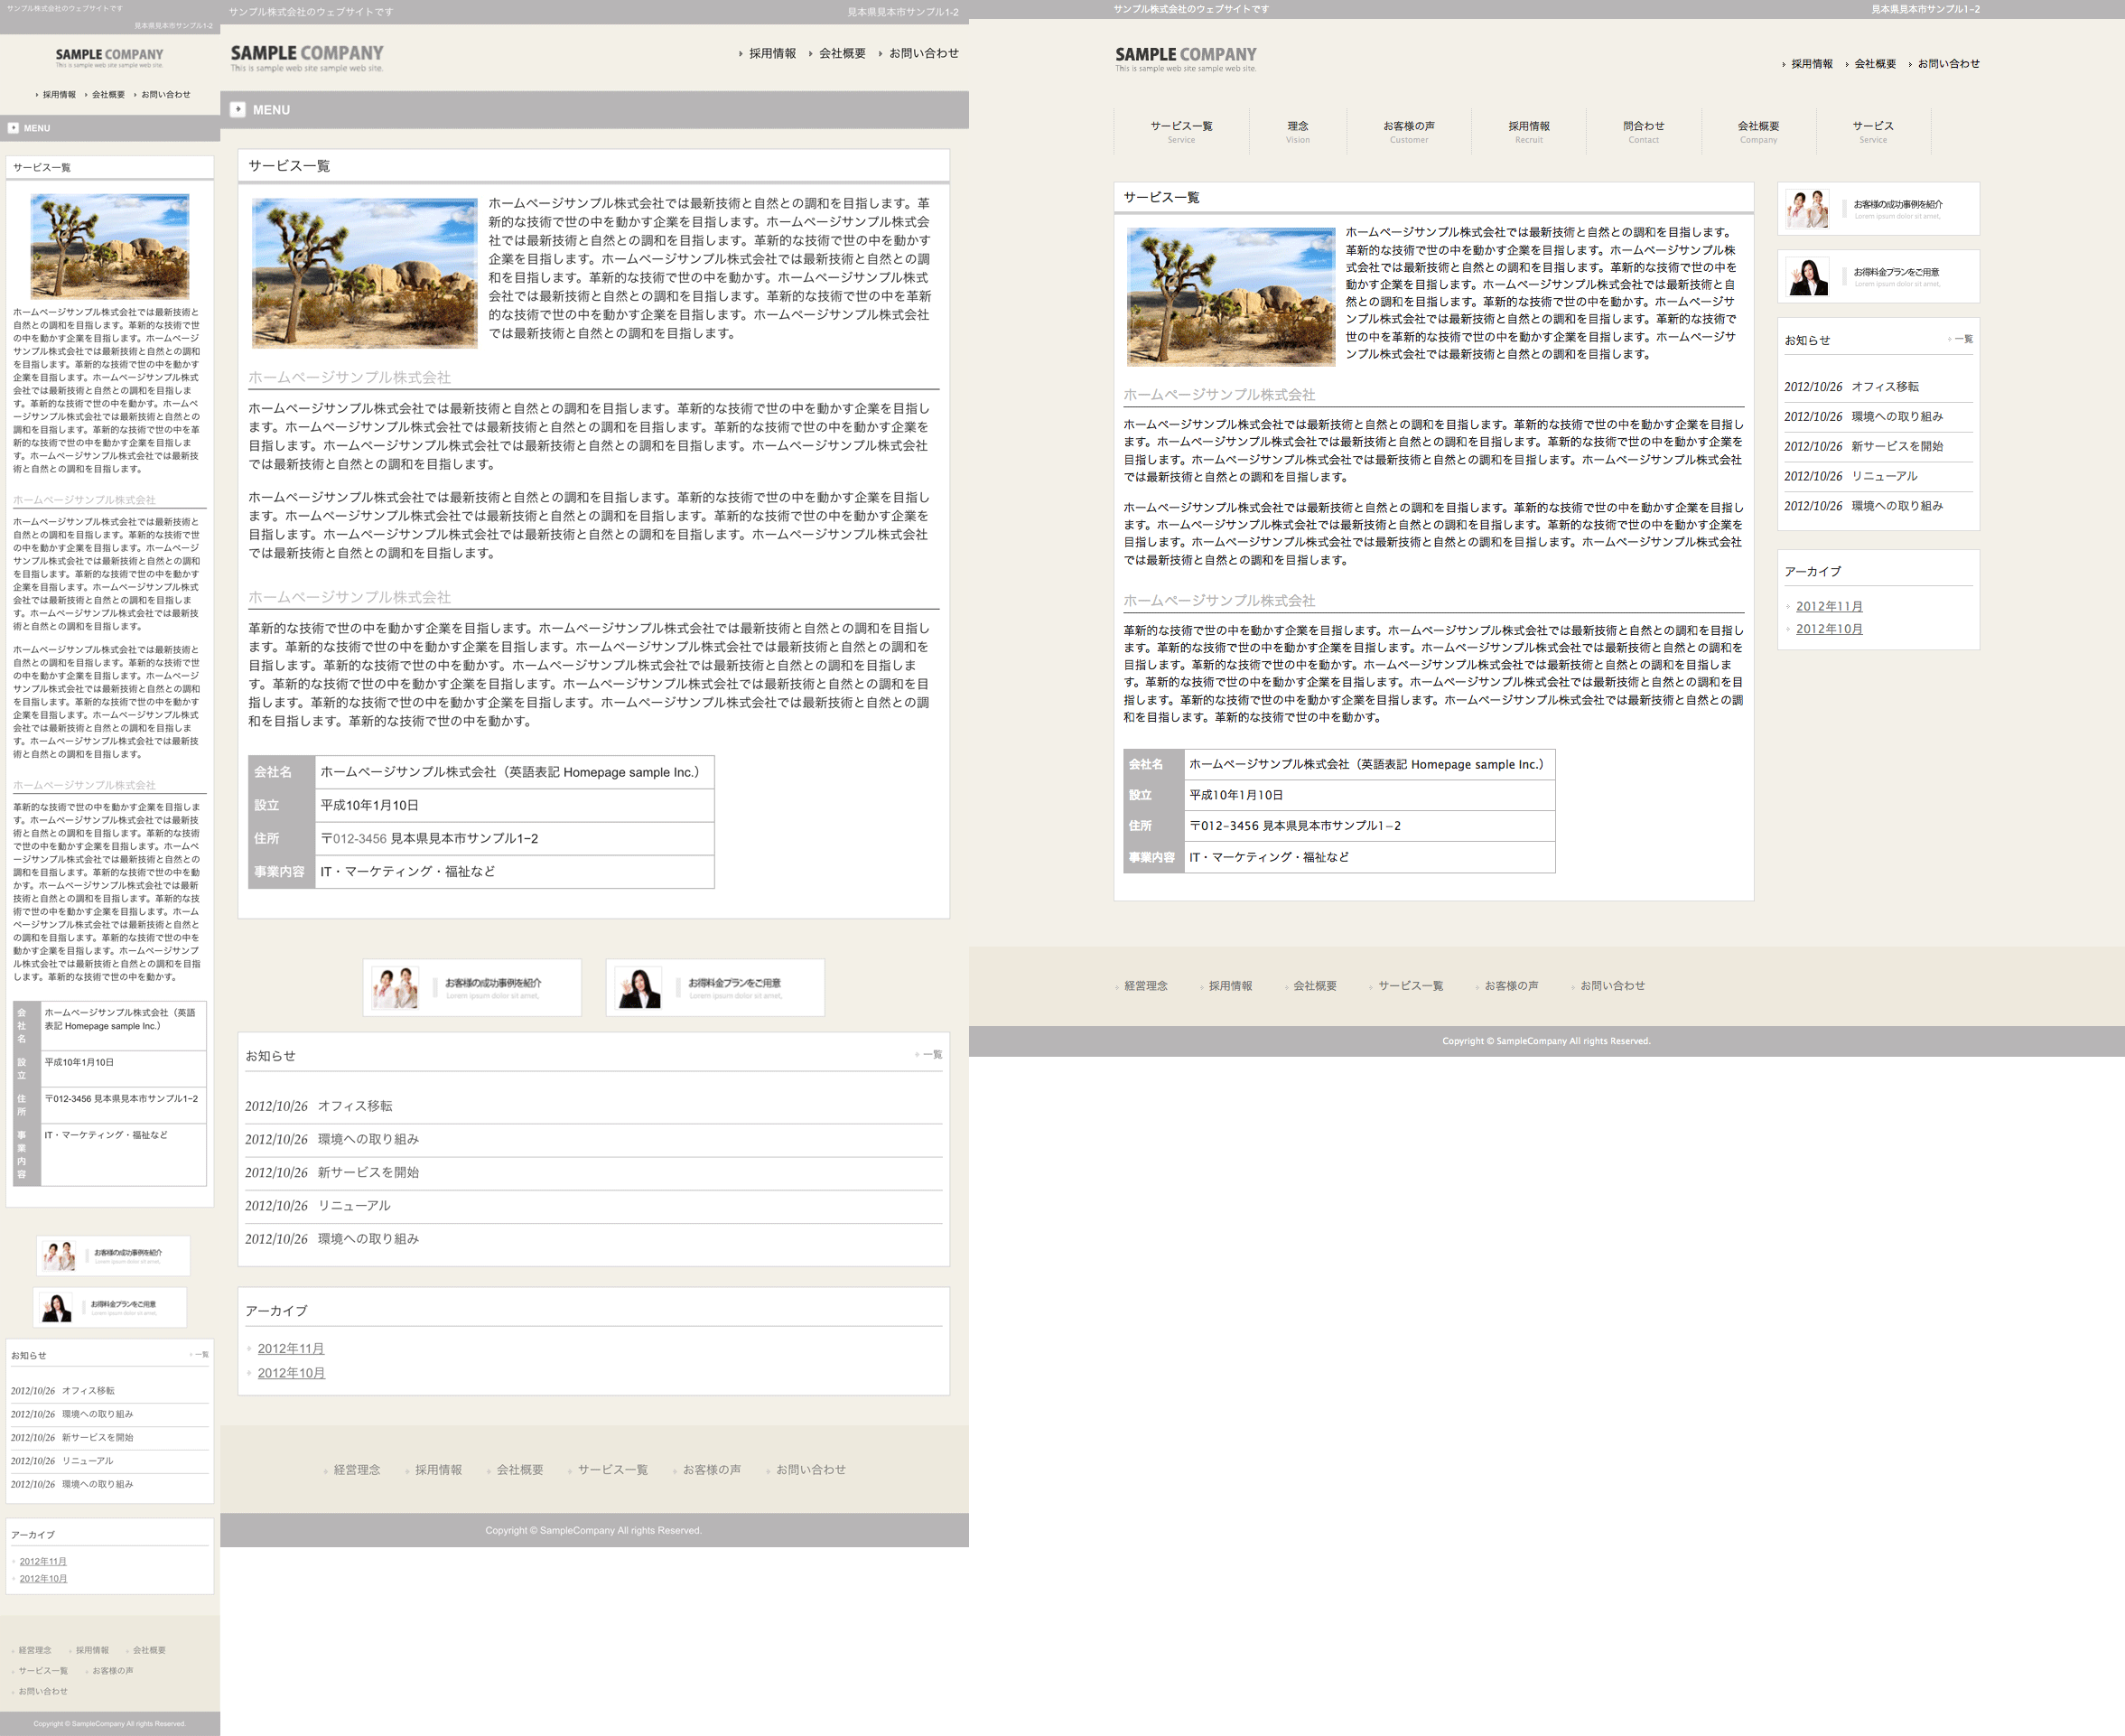Open the 2012年10月 archive link in the tablet layout
This screenshot has width=2125, height=1736.
pyautogui.click(x=291, y=1373)
